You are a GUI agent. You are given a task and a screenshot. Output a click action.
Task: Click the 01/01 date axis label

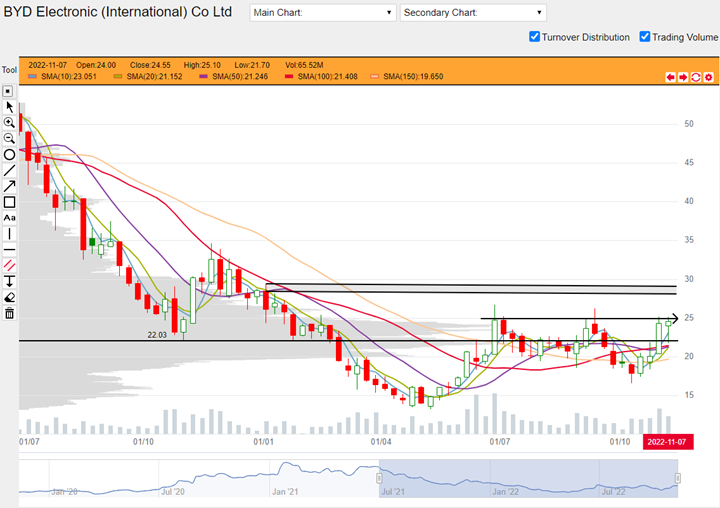pos(264,442)
